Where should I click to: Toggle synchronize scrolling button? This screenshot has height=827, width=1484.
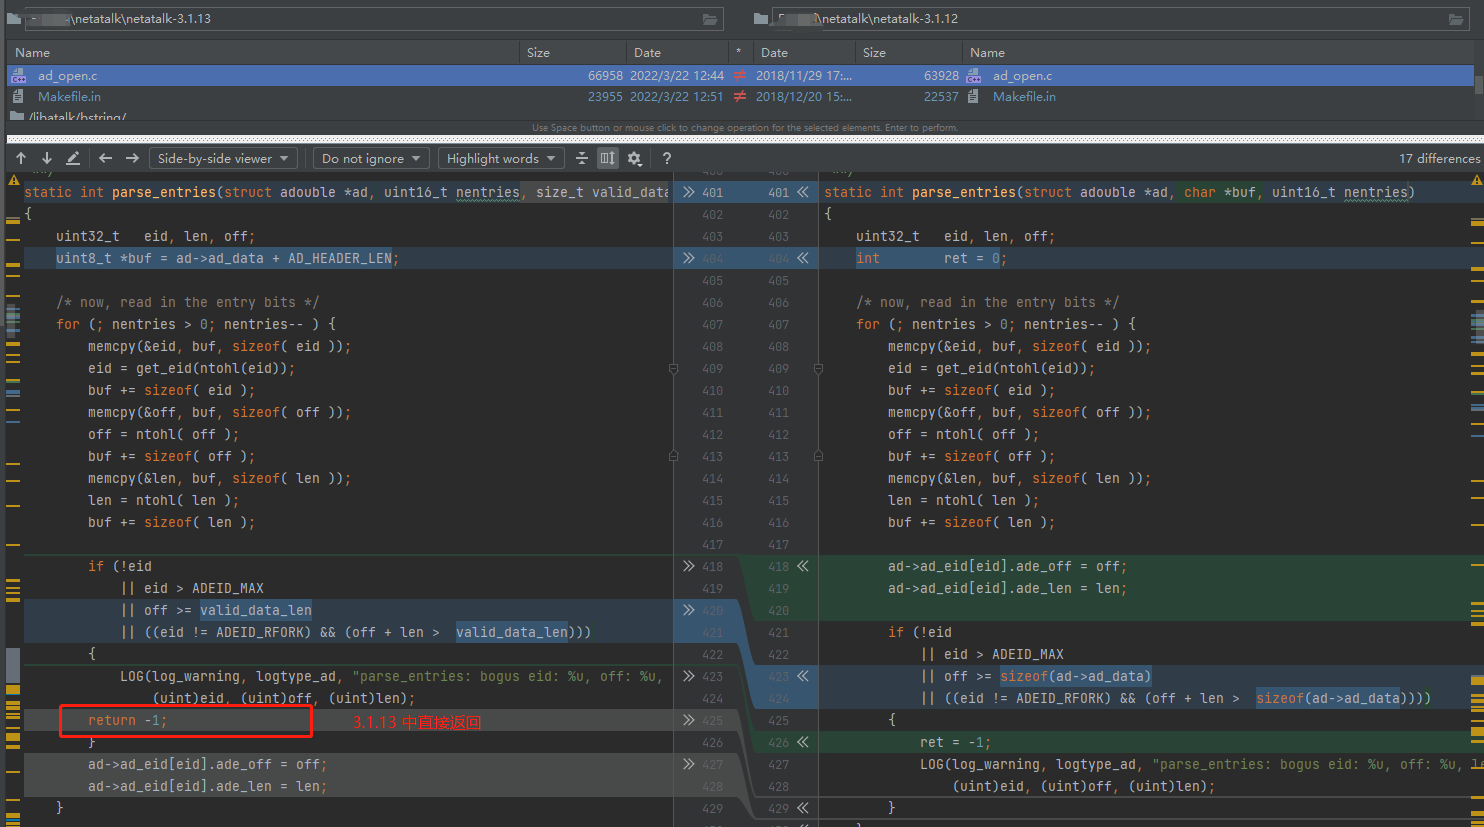(x=608, y=158)
